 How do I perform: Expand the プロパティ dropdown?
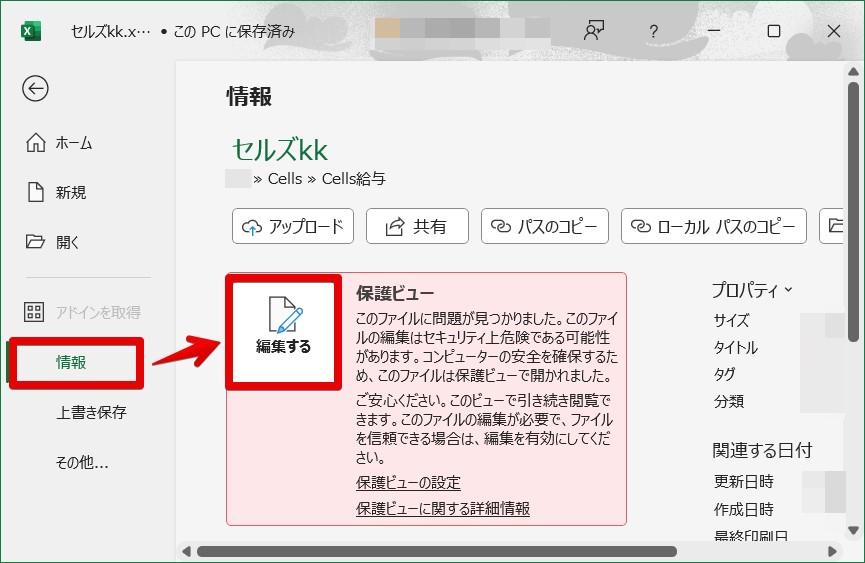point(752,290)
